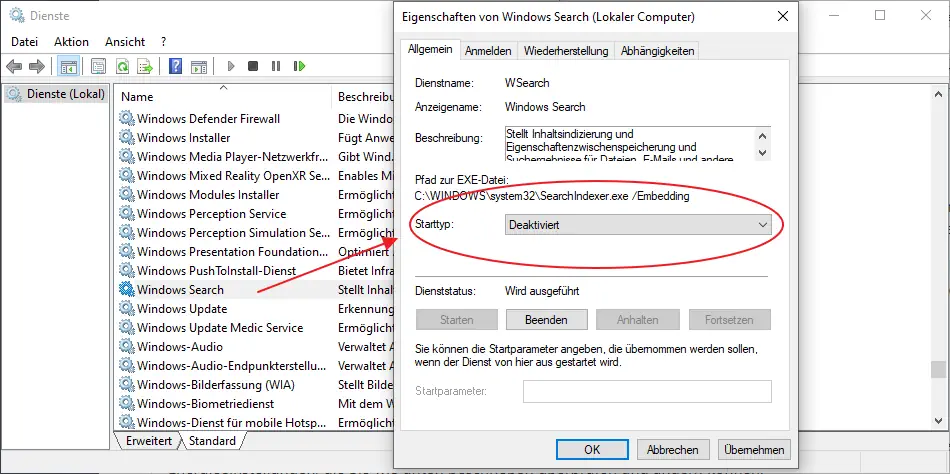Select Windows Presentation Foundation row
The image size is (950, 474).
coord(256,252)
